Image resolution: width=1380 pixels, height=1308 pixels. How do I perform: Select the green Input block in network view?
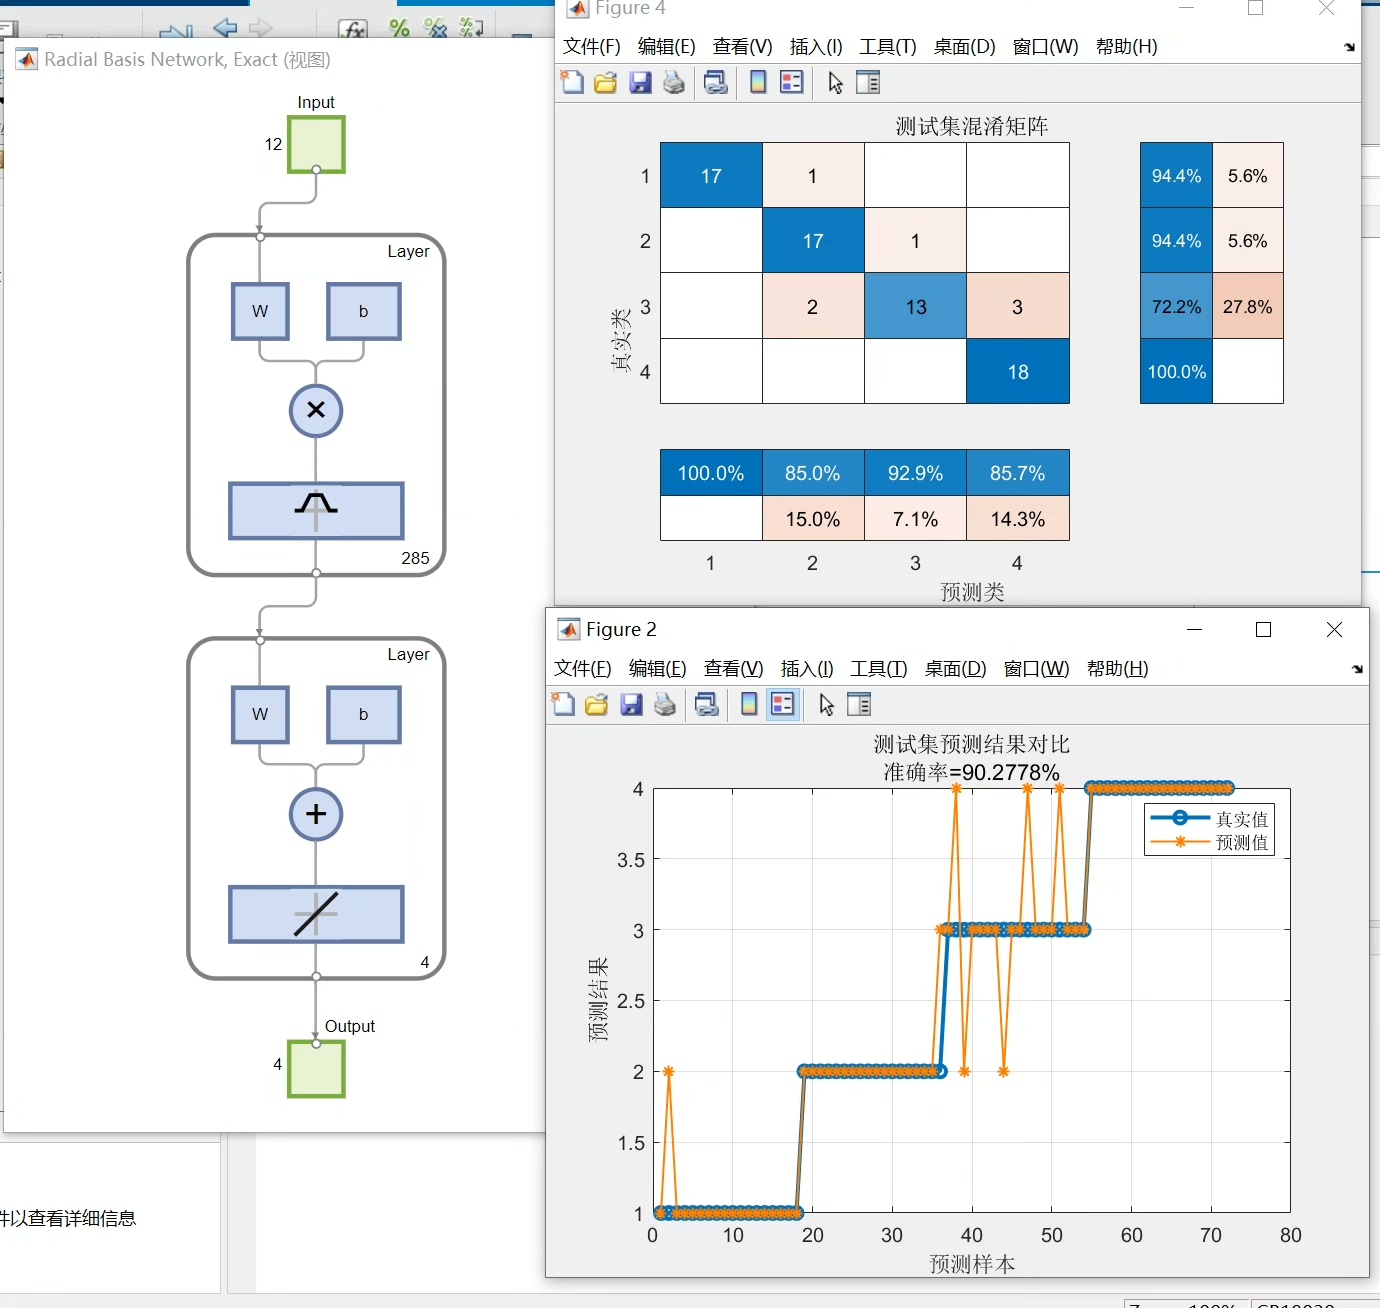[316, 145]
